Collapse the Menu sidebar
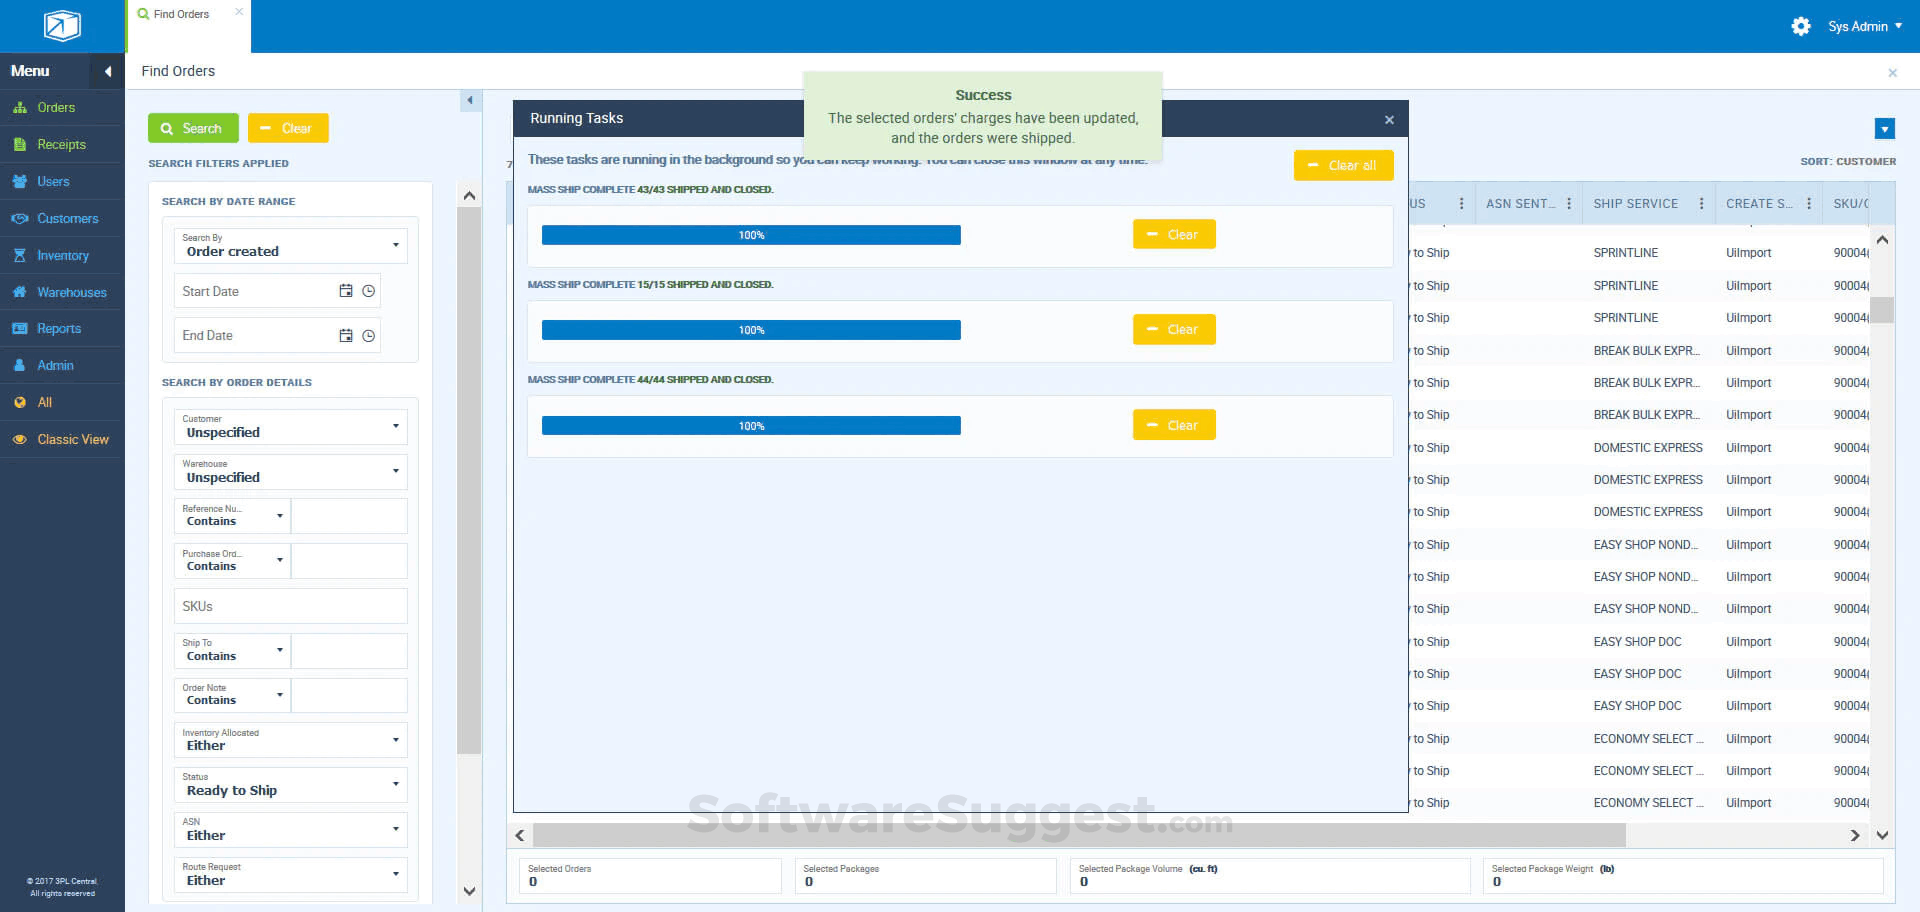Viewport: 1920px width, 912px height. pos(107,71)
